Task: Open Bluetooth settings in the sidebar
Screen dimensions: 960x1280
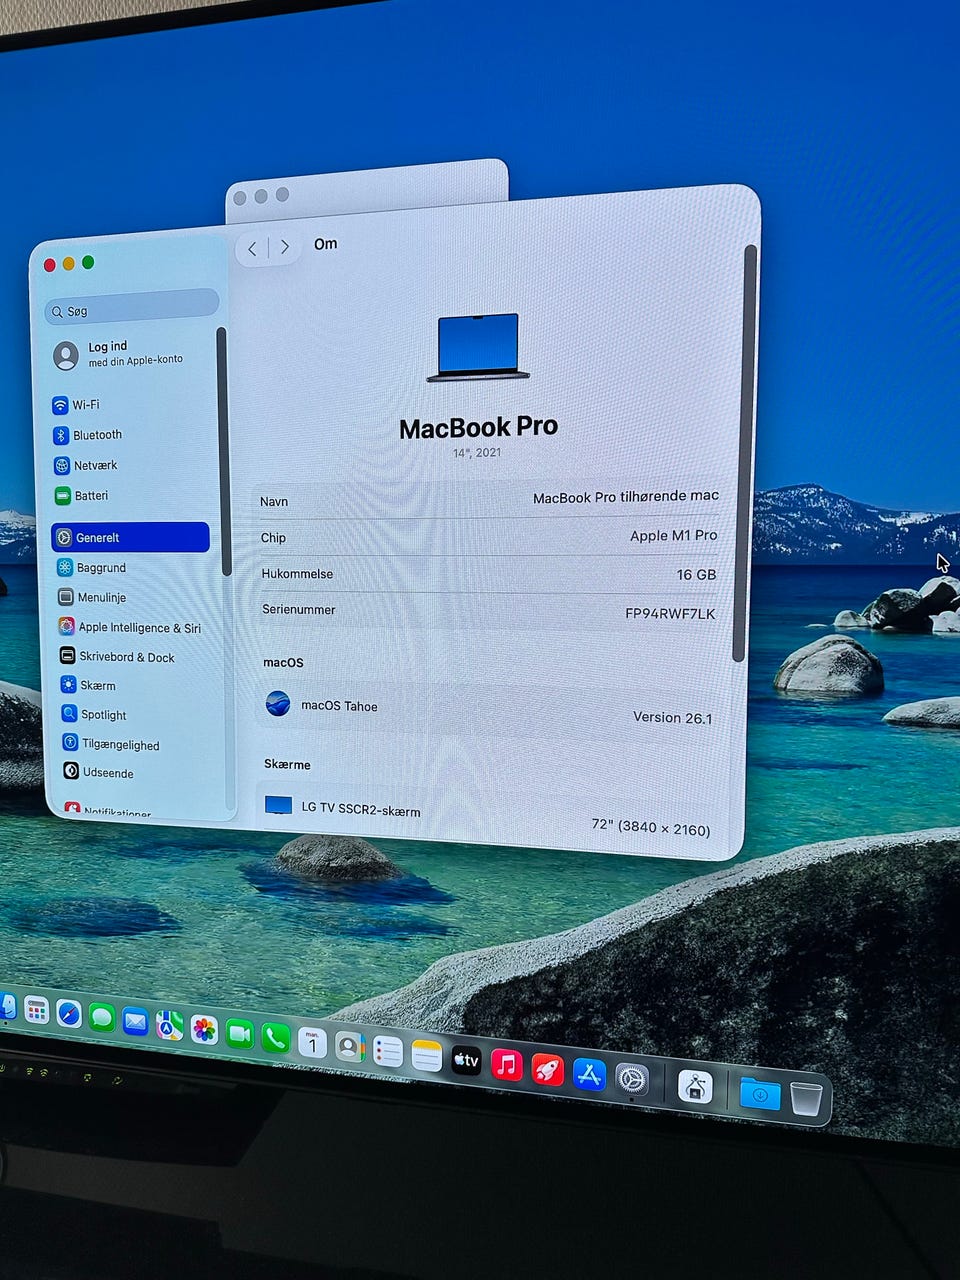Action: 87,435
